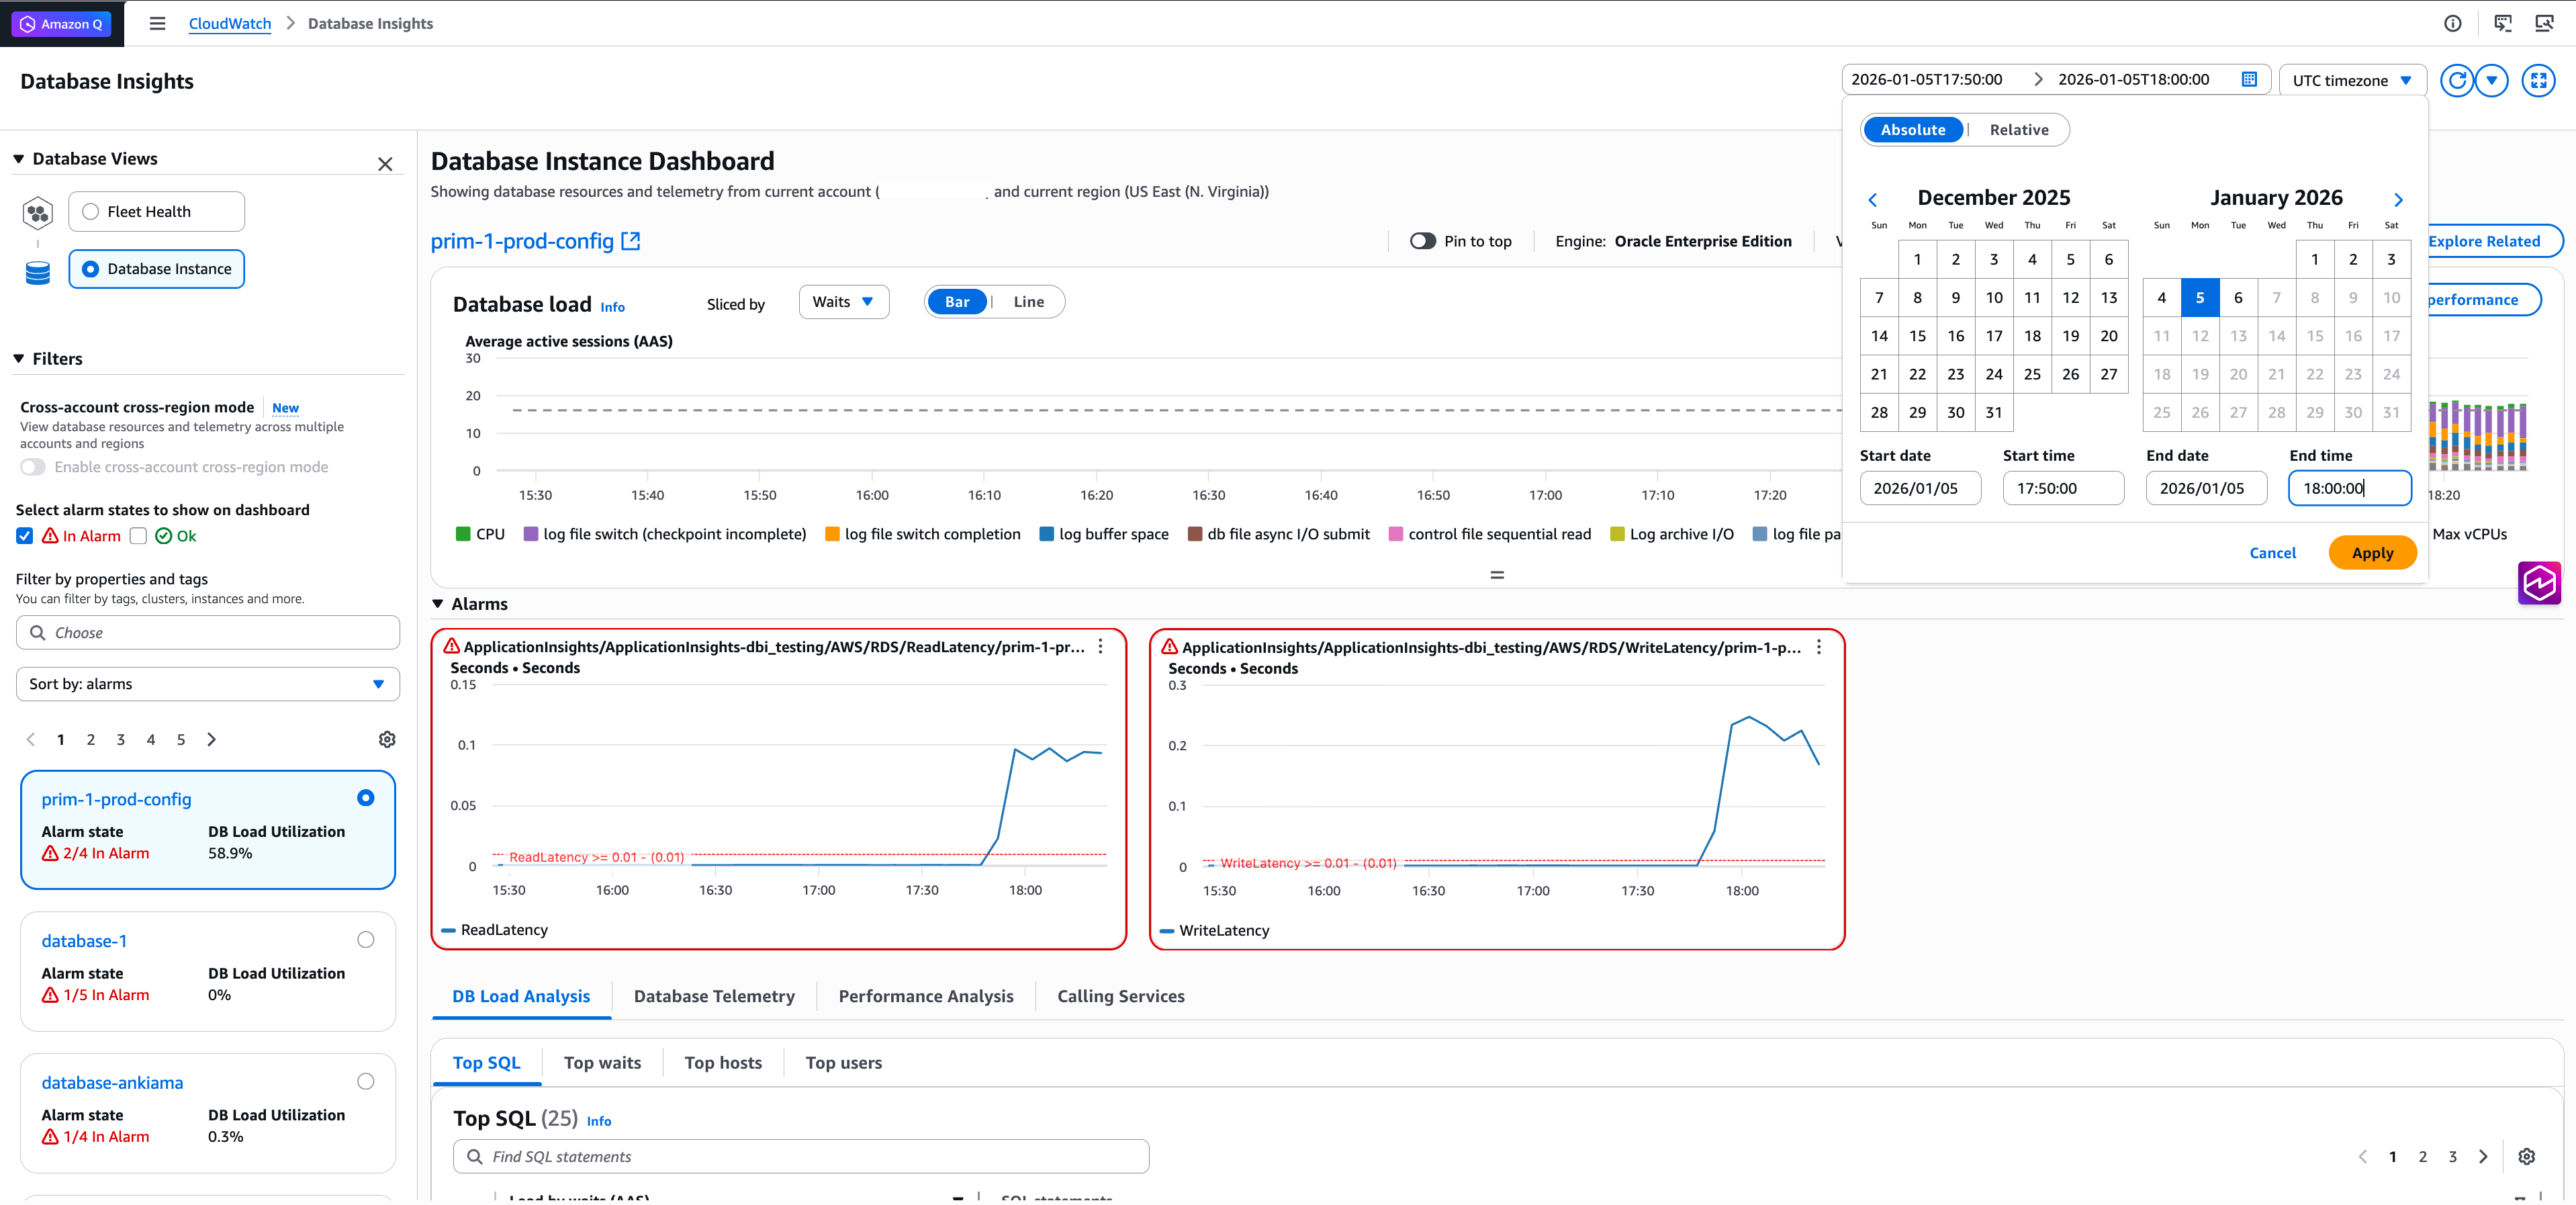
Task: Select database-1 instance radio
Action: pyautogui.click(x=366, y=940)
